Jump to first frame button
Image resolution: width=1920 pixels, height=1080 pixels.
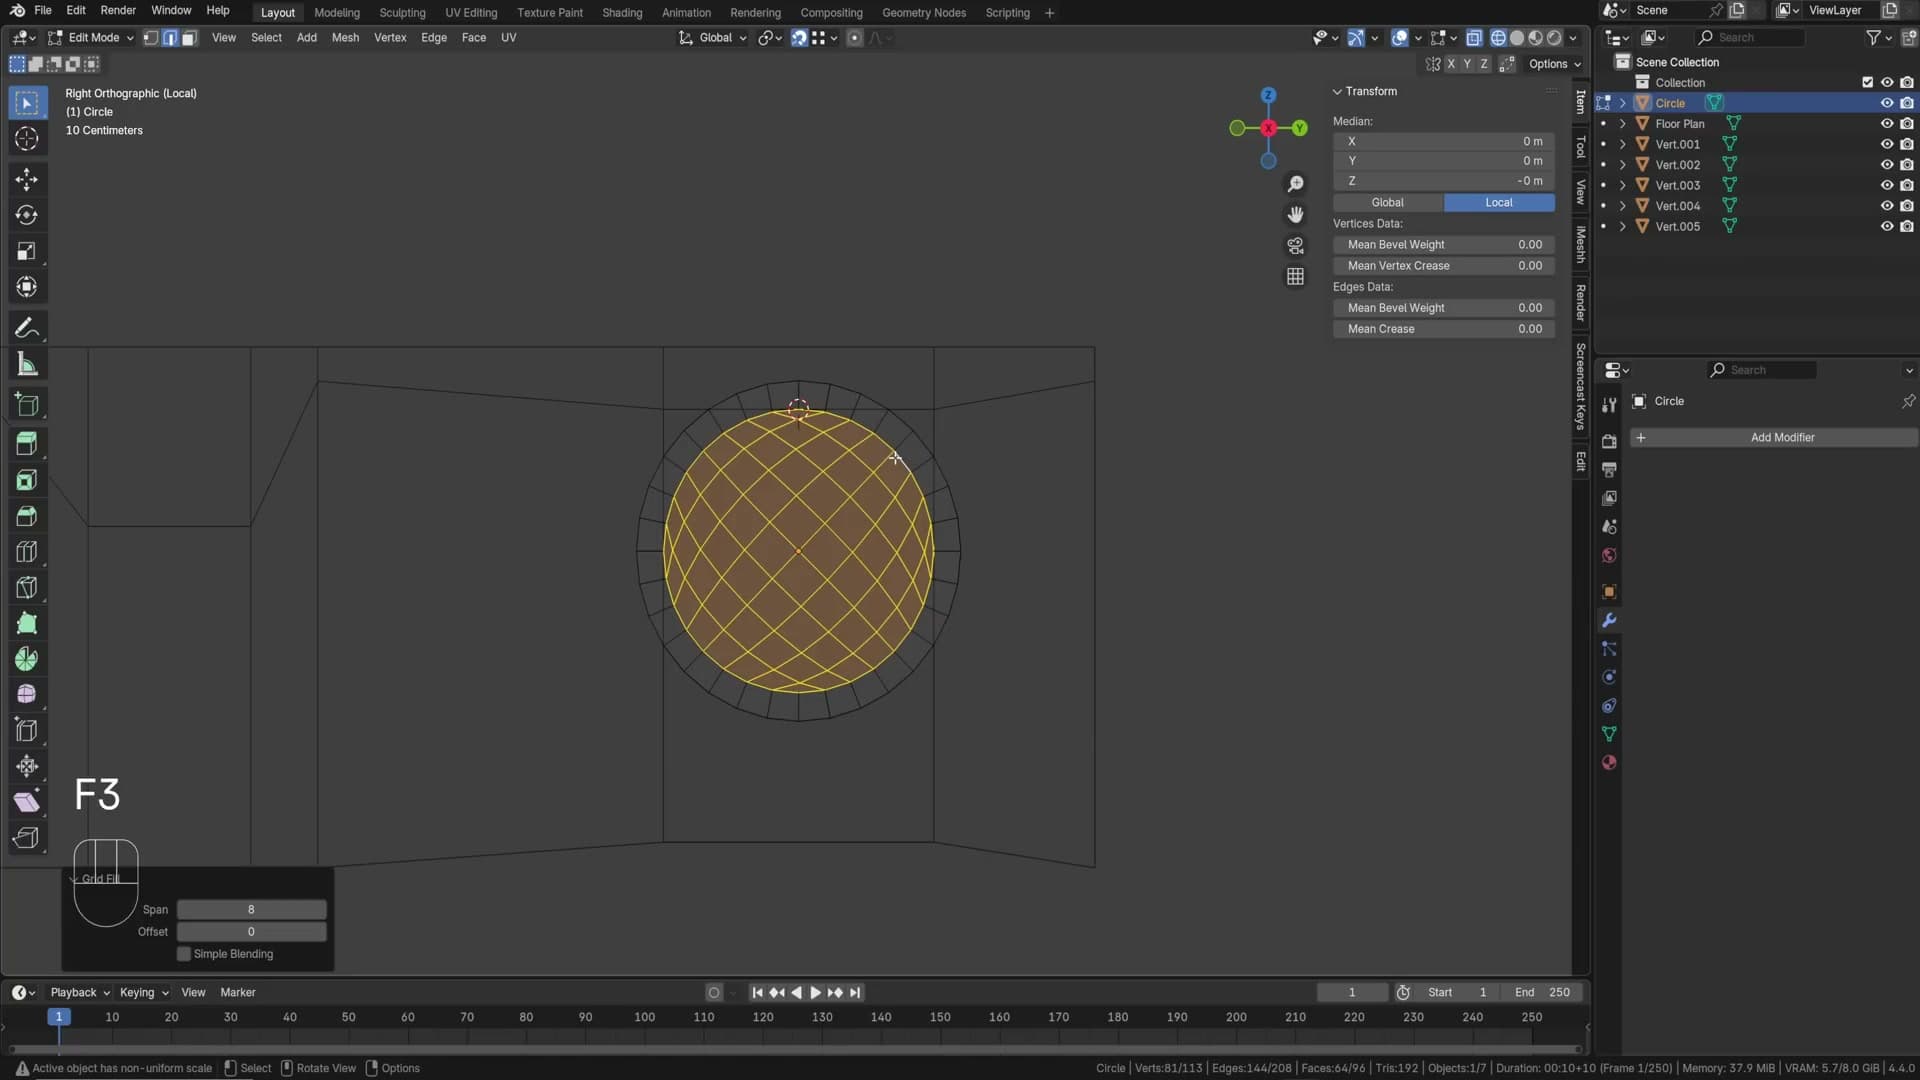coord(757,993)
